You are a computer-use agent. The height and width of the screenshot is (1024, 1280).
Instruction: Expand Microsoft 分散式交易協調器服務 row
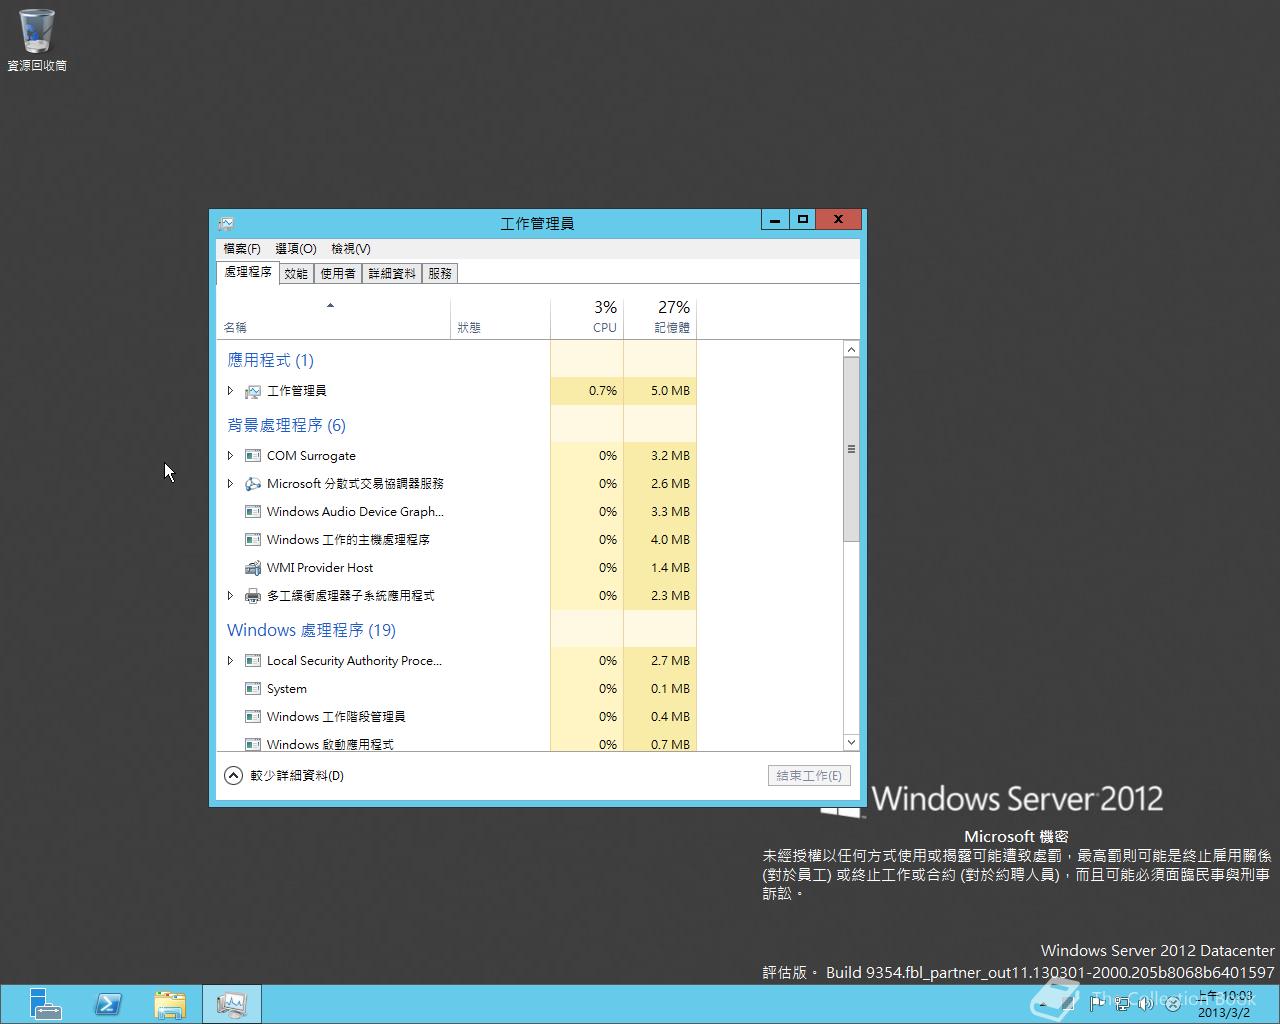click(x=230, y=484)
